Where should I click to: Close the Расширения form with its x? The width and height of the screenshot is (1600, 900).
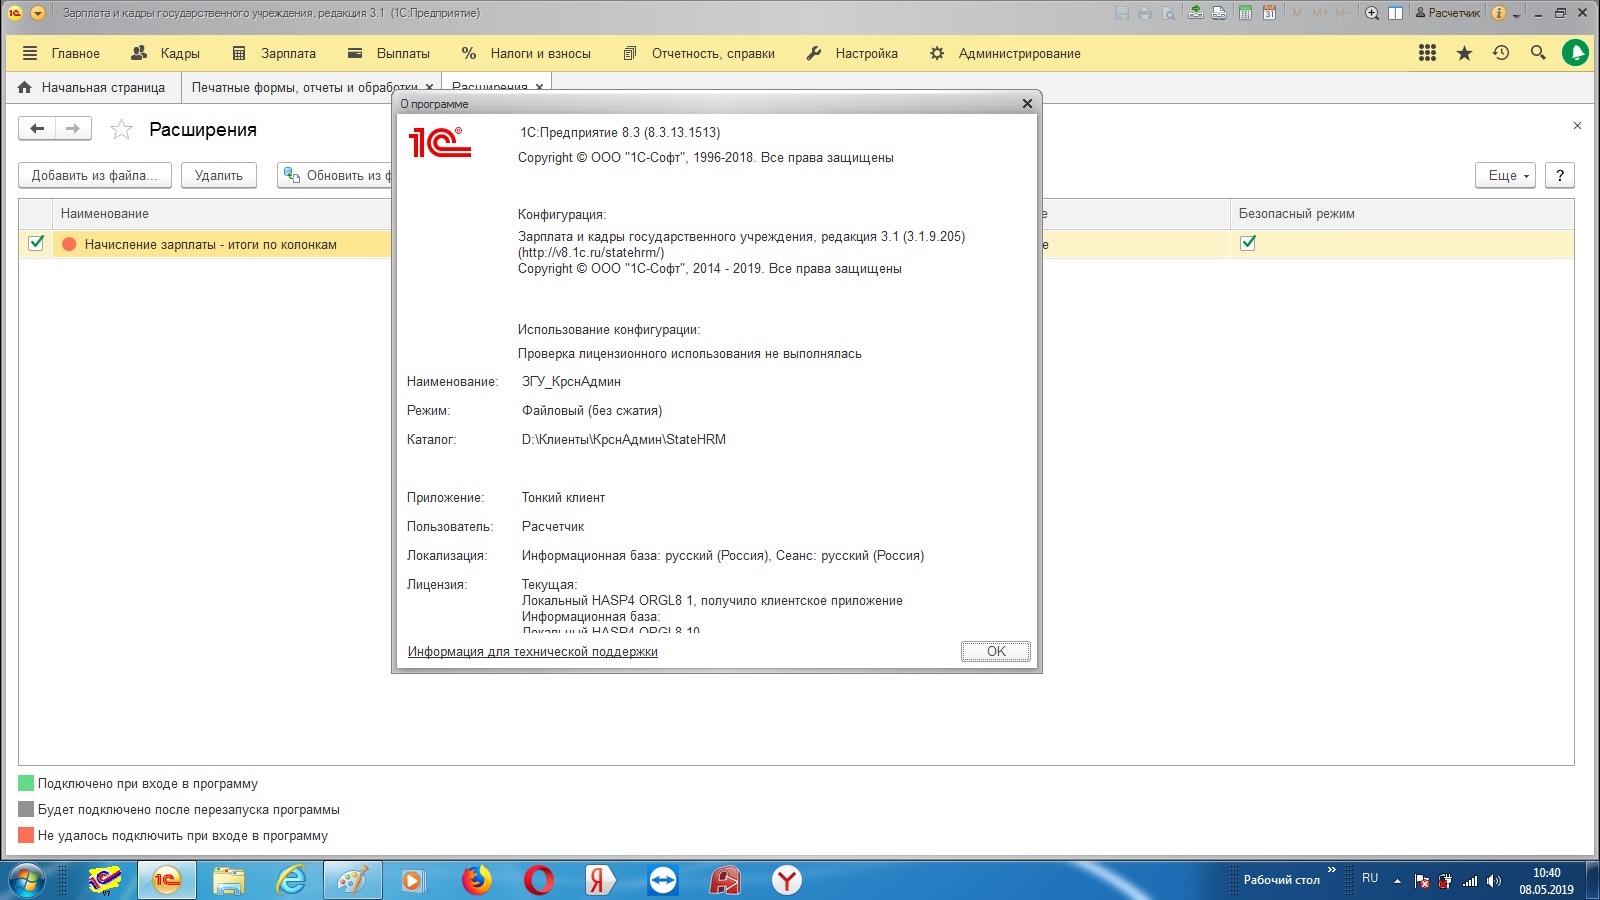point(1577,125)
